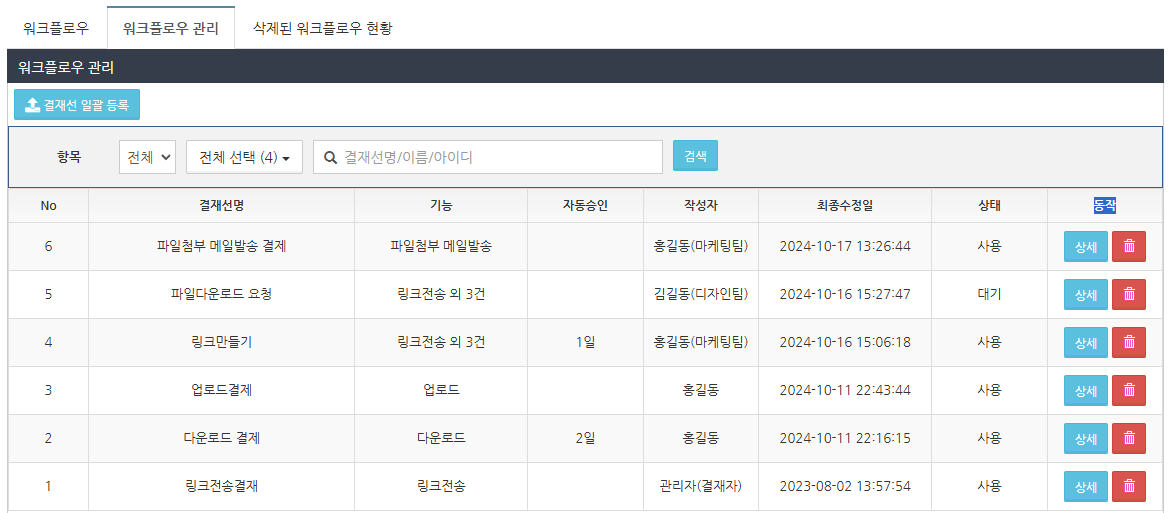Switch to the 워크플로우 tab
The width and height of the screenshot is (1169, 513).
click(x=56, y=28)
